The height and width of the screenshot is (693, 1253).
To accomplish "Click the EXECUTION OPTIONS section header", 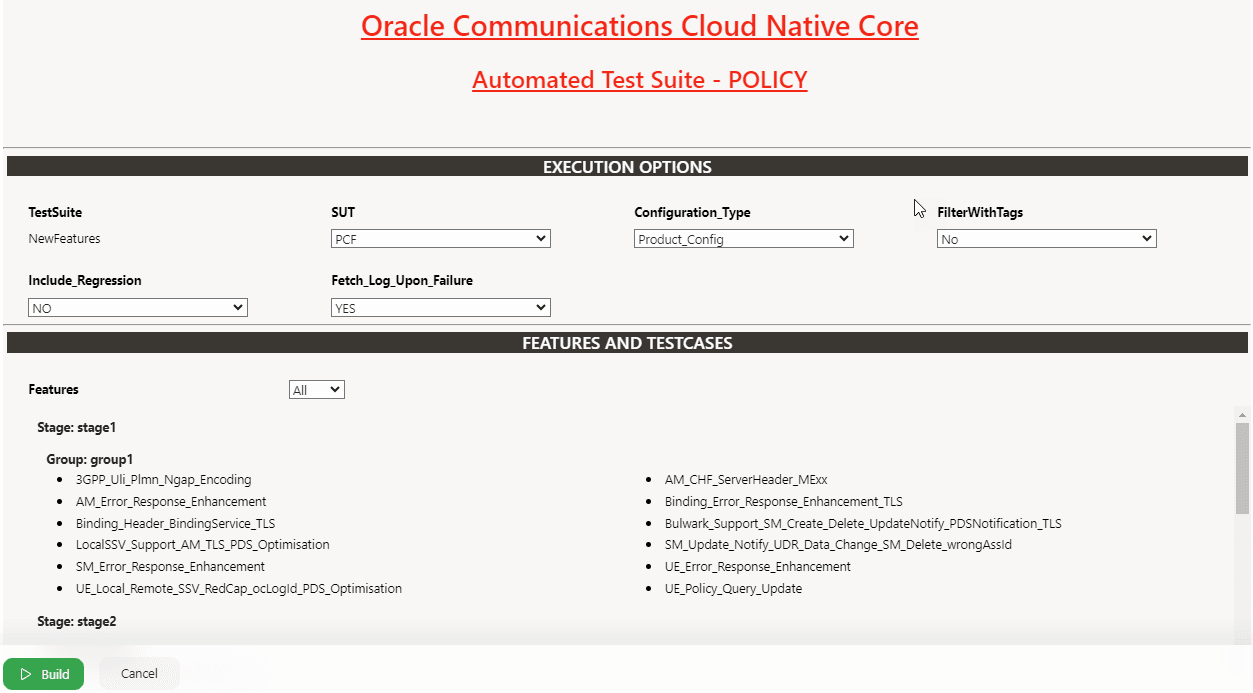I will tap(627, 167).
